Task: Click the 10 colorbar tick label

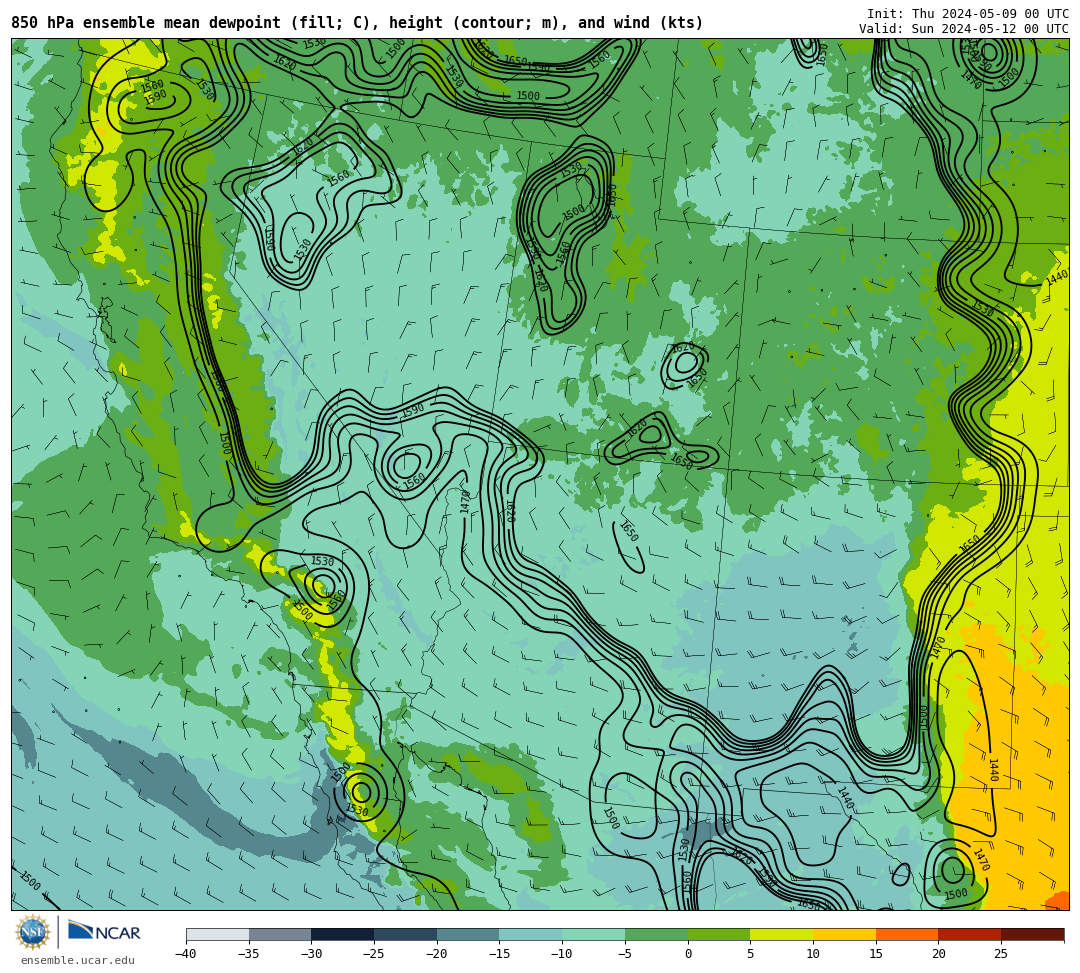Action: [813, 954]
